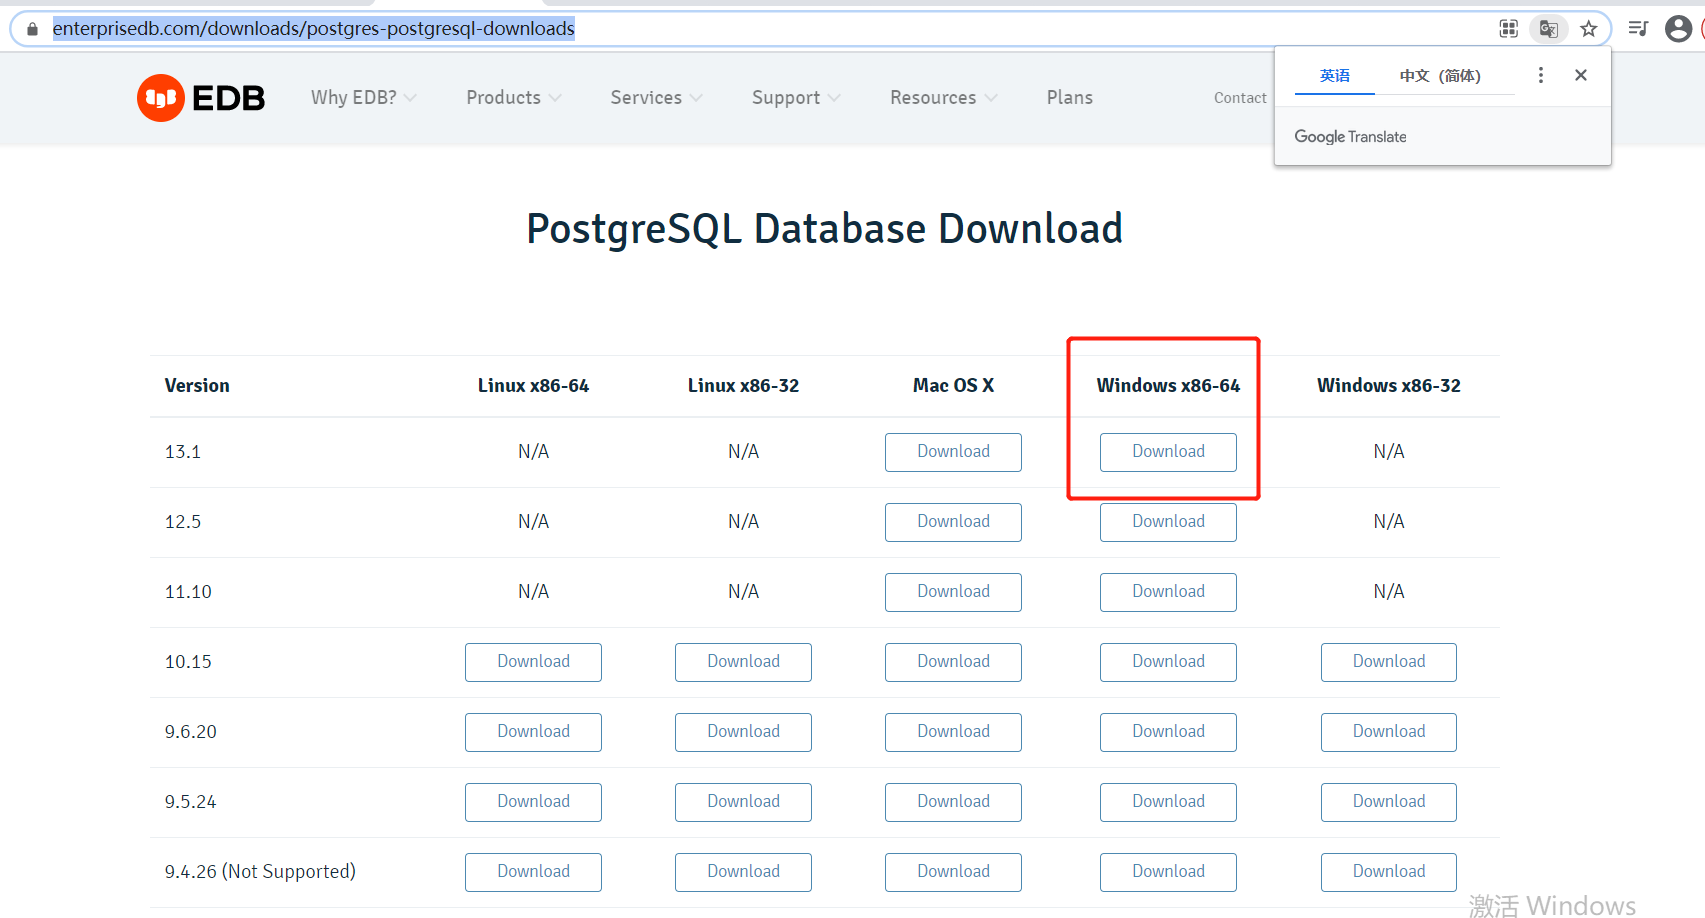
Task: Download 13.1 for Mac OS X
Action: (953, 452)
